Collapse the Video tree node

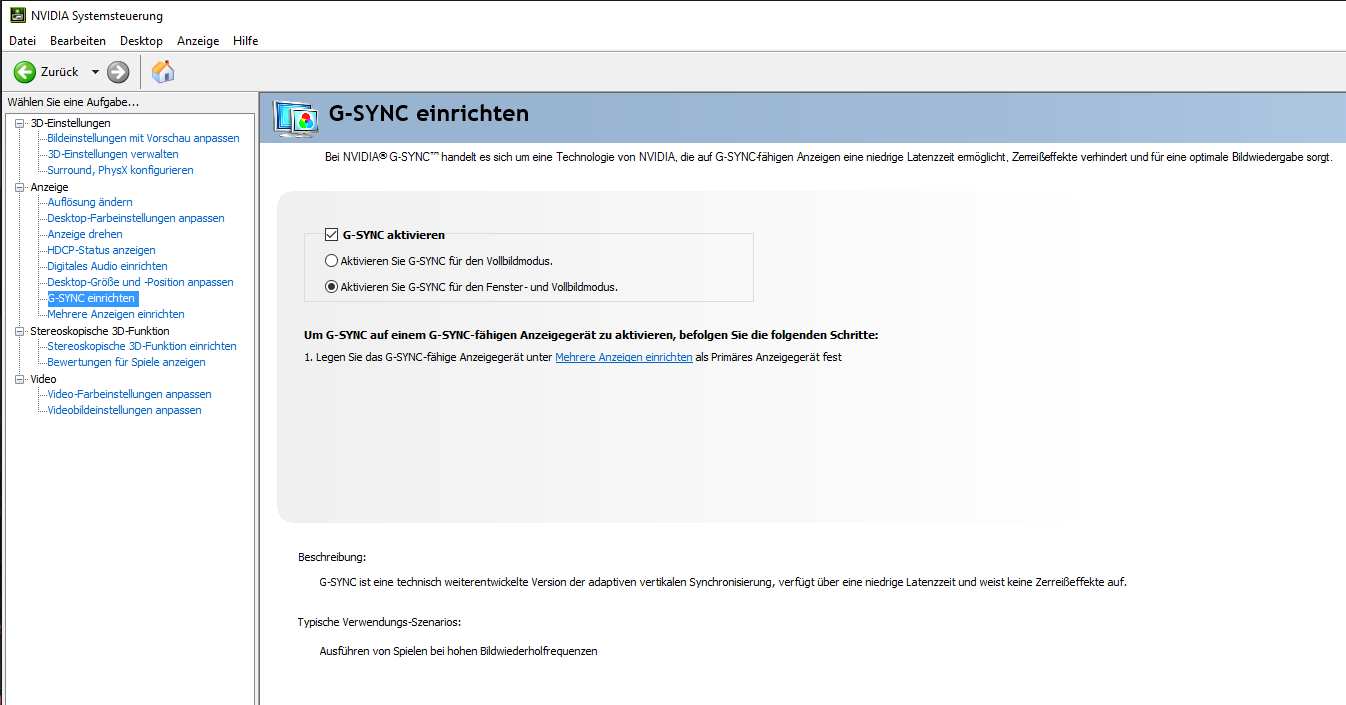(x=19, y=379)
